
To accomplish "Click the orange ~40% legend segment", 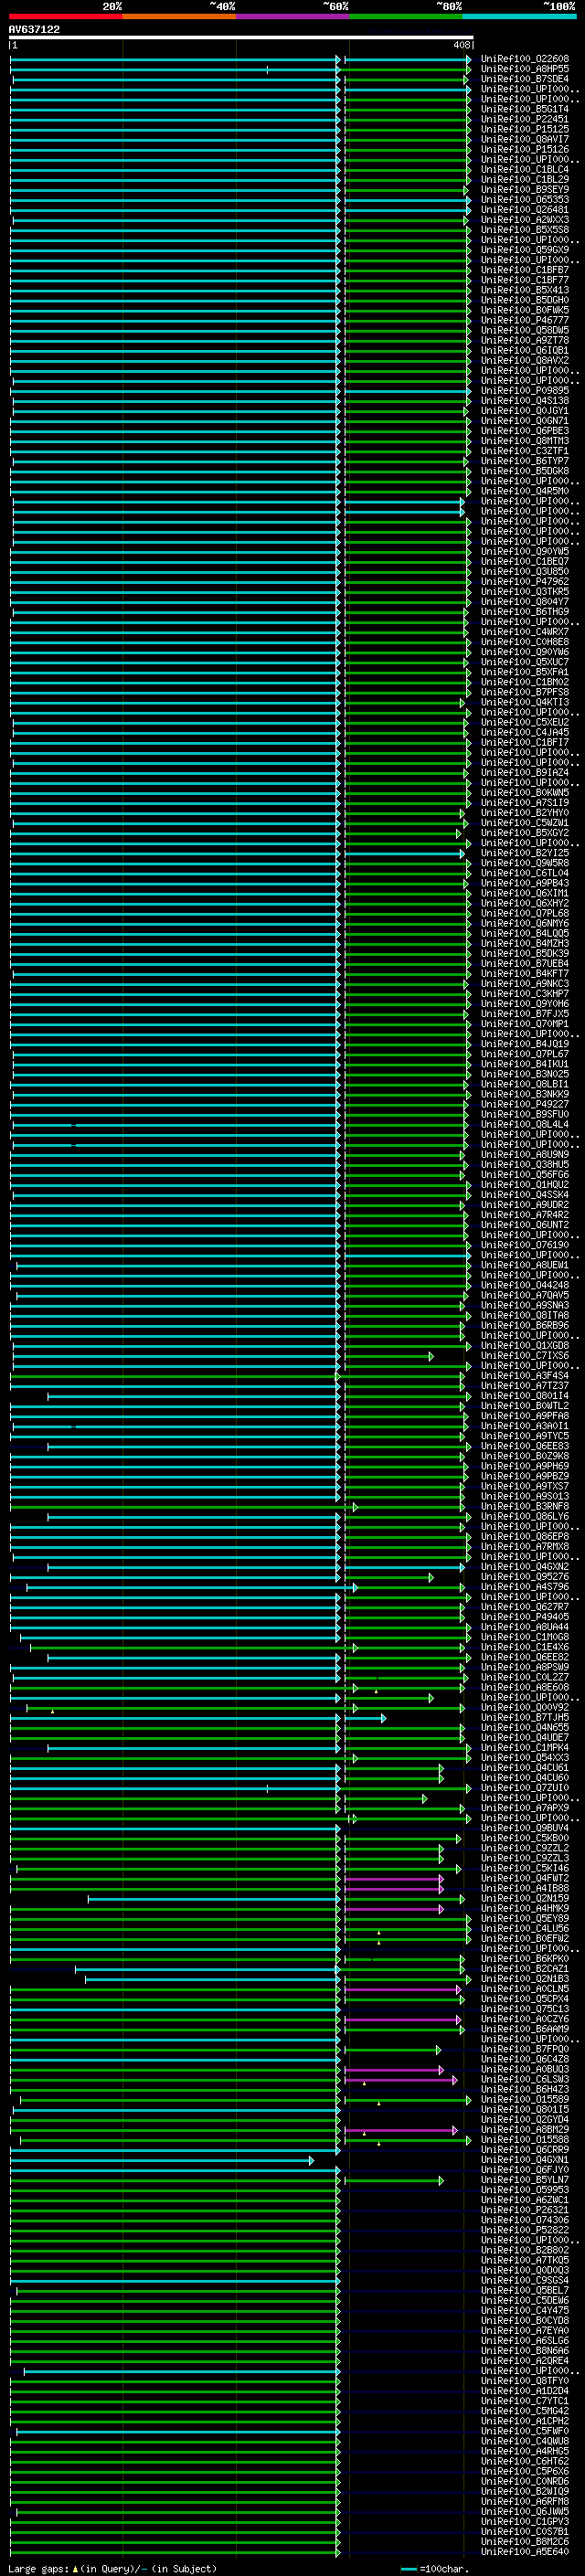I will (x=179, y=16).
